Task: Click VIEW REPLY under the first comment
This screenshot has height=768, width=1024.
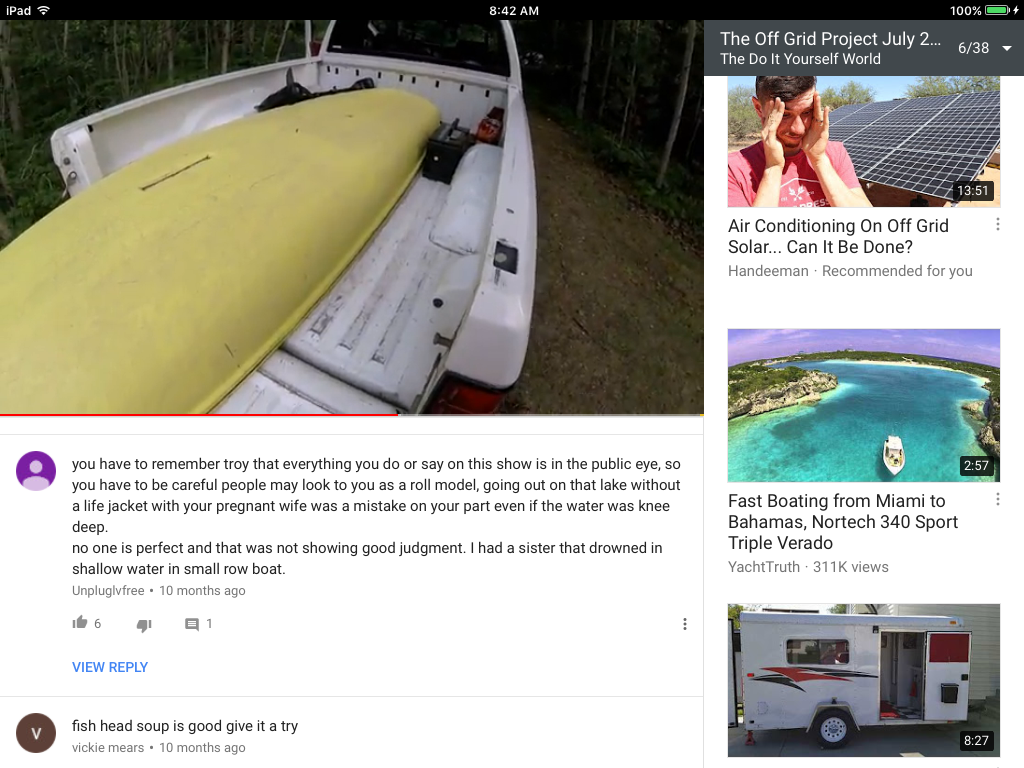Action: coord(110,667)
